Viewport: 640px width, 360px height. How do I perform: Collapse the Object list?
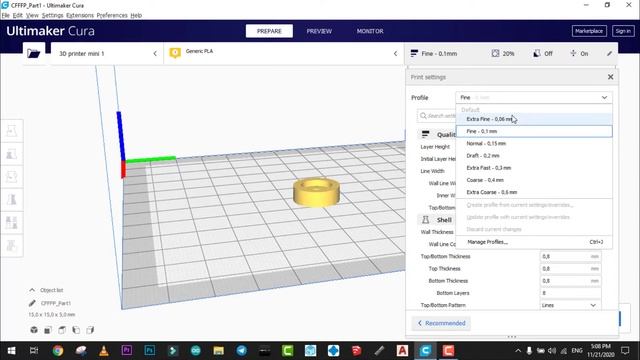(x=32, y=290)
